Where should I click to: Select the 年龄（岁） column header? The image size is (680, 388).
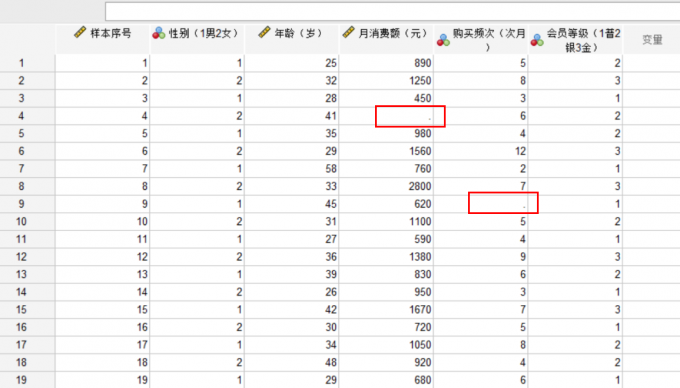(292, 39)
